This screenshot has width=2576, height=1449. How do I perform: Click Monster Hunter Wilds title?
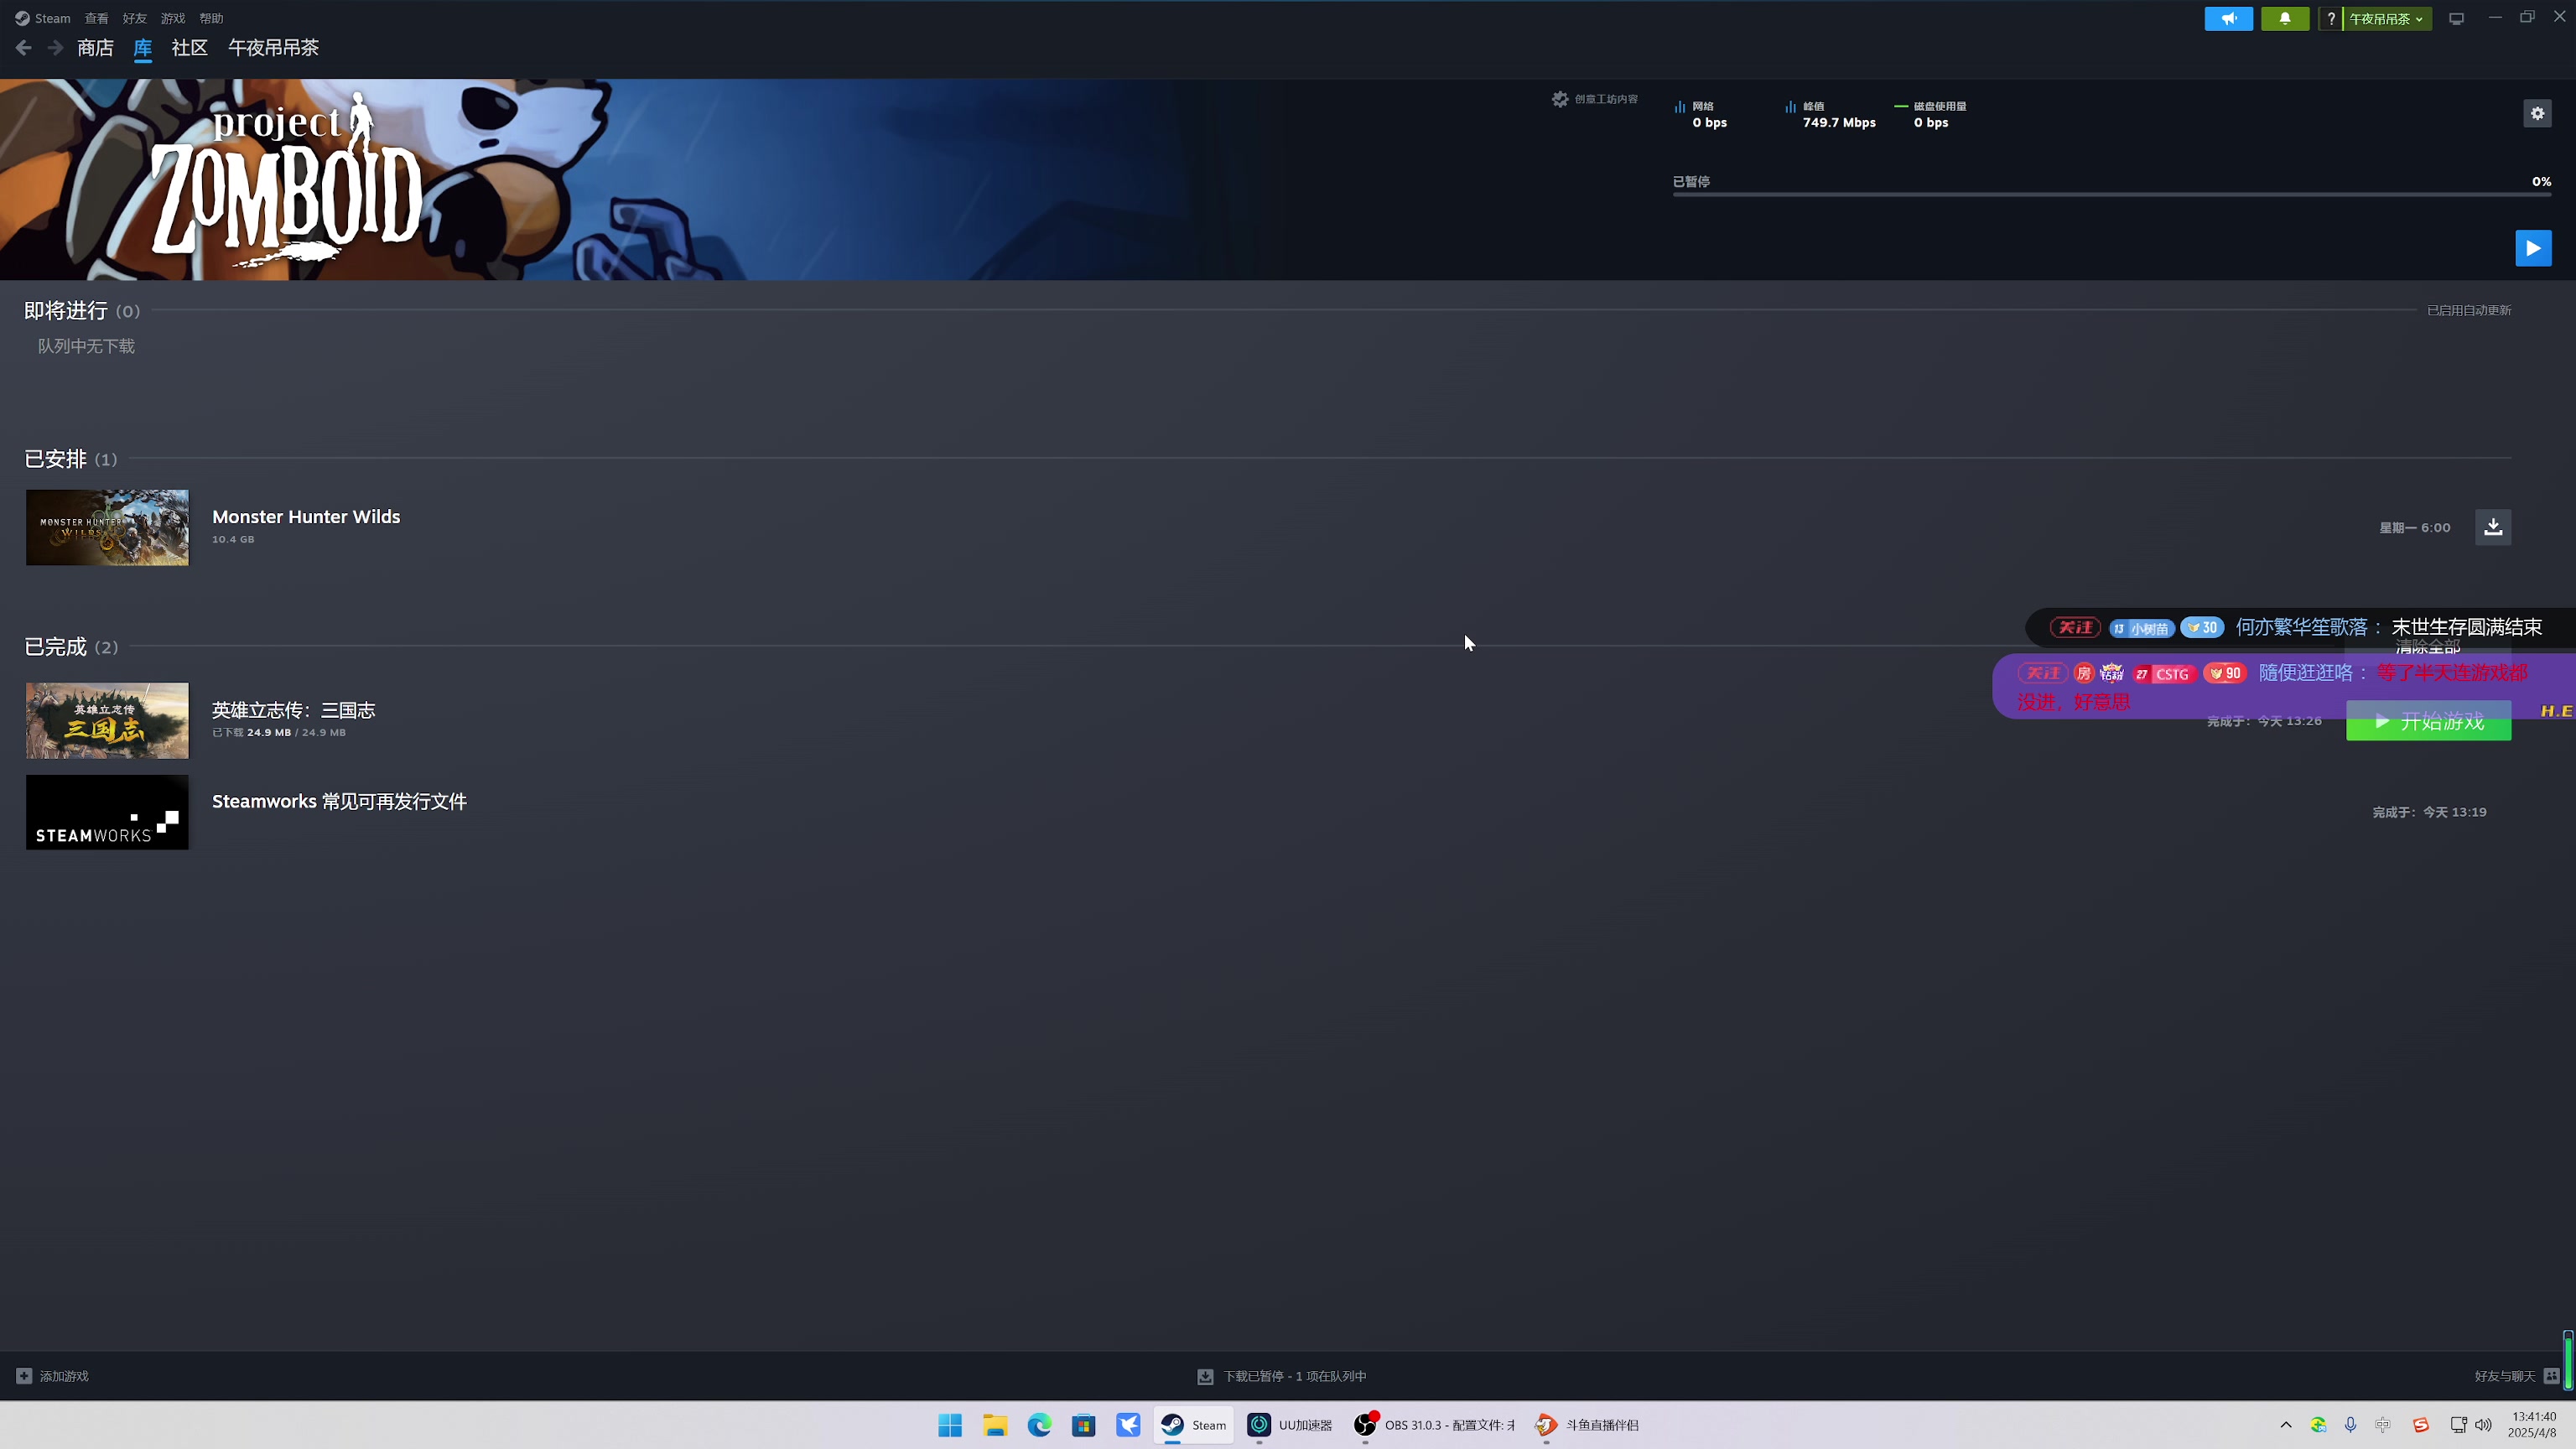point(306,517)
